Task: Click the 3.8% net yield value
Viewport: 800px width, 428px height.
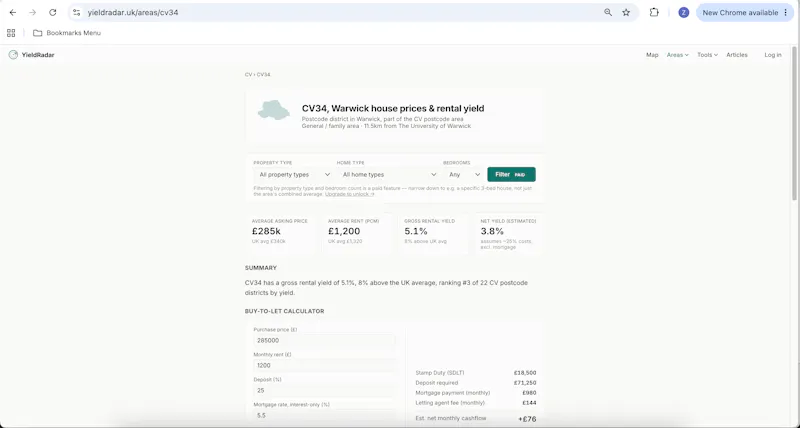Action: pyautogui.click(x=492, y=231)
